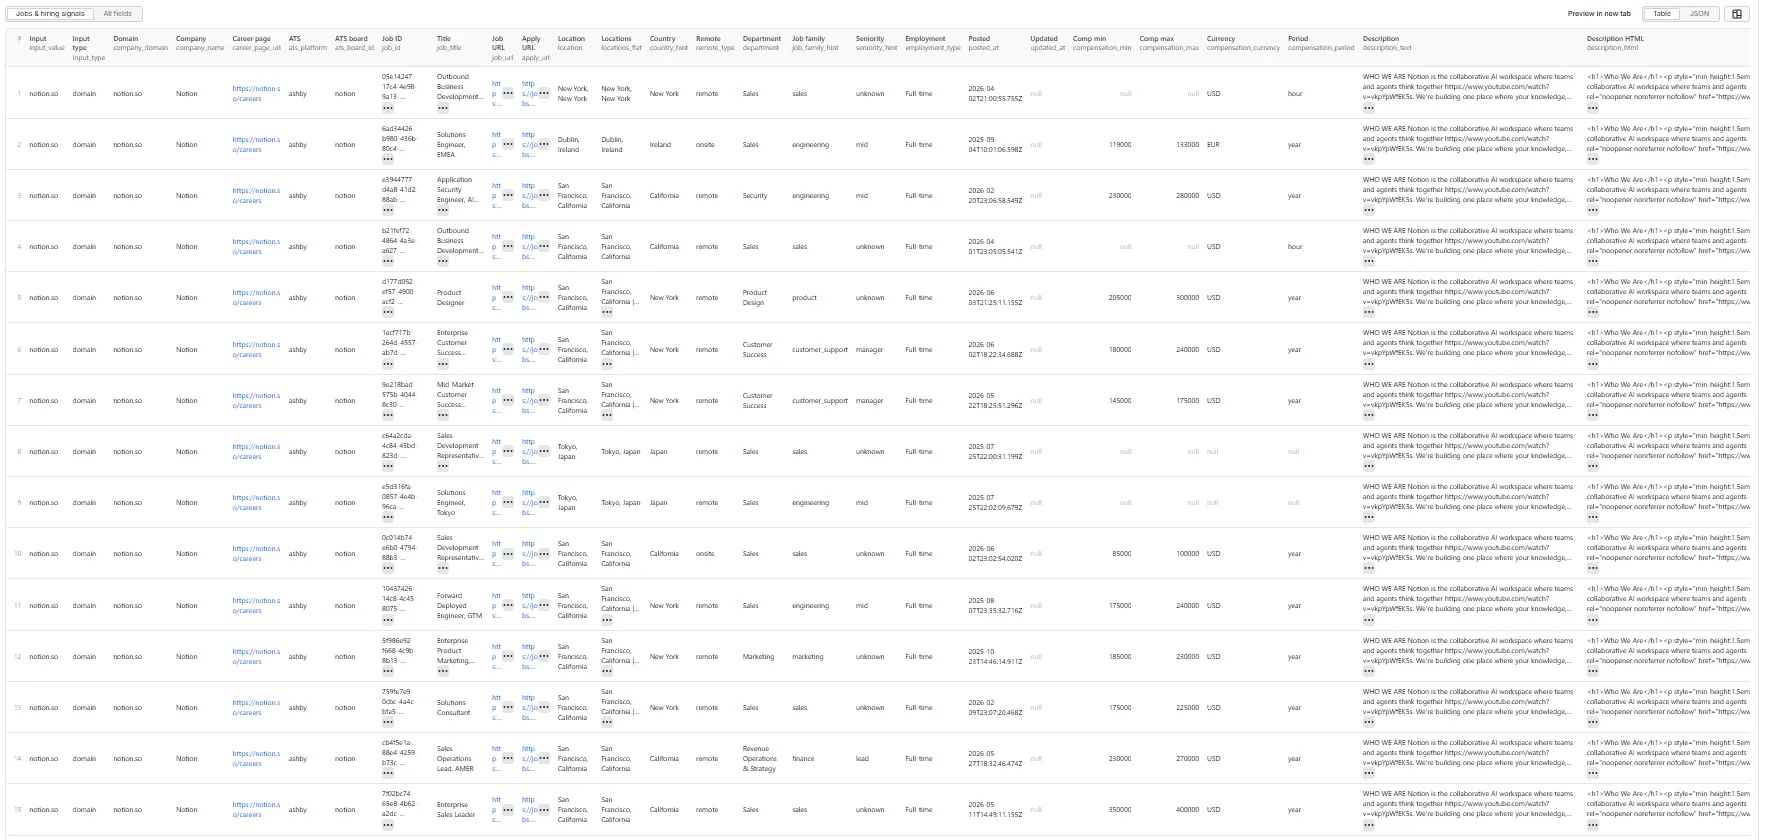This screenshot has height=840, width=1765.
Task: Expand the Job ID ellipsis in row 15
Action: pyautogui.click(x=388, y=824)
